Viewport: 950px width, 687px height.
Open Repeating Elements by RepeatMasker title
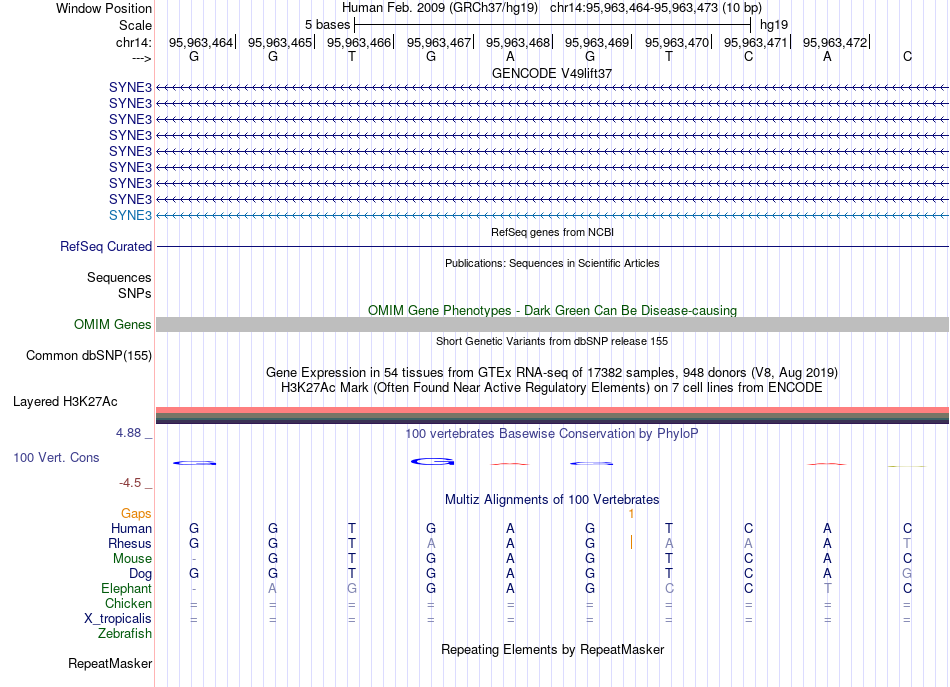coord(552,650)
